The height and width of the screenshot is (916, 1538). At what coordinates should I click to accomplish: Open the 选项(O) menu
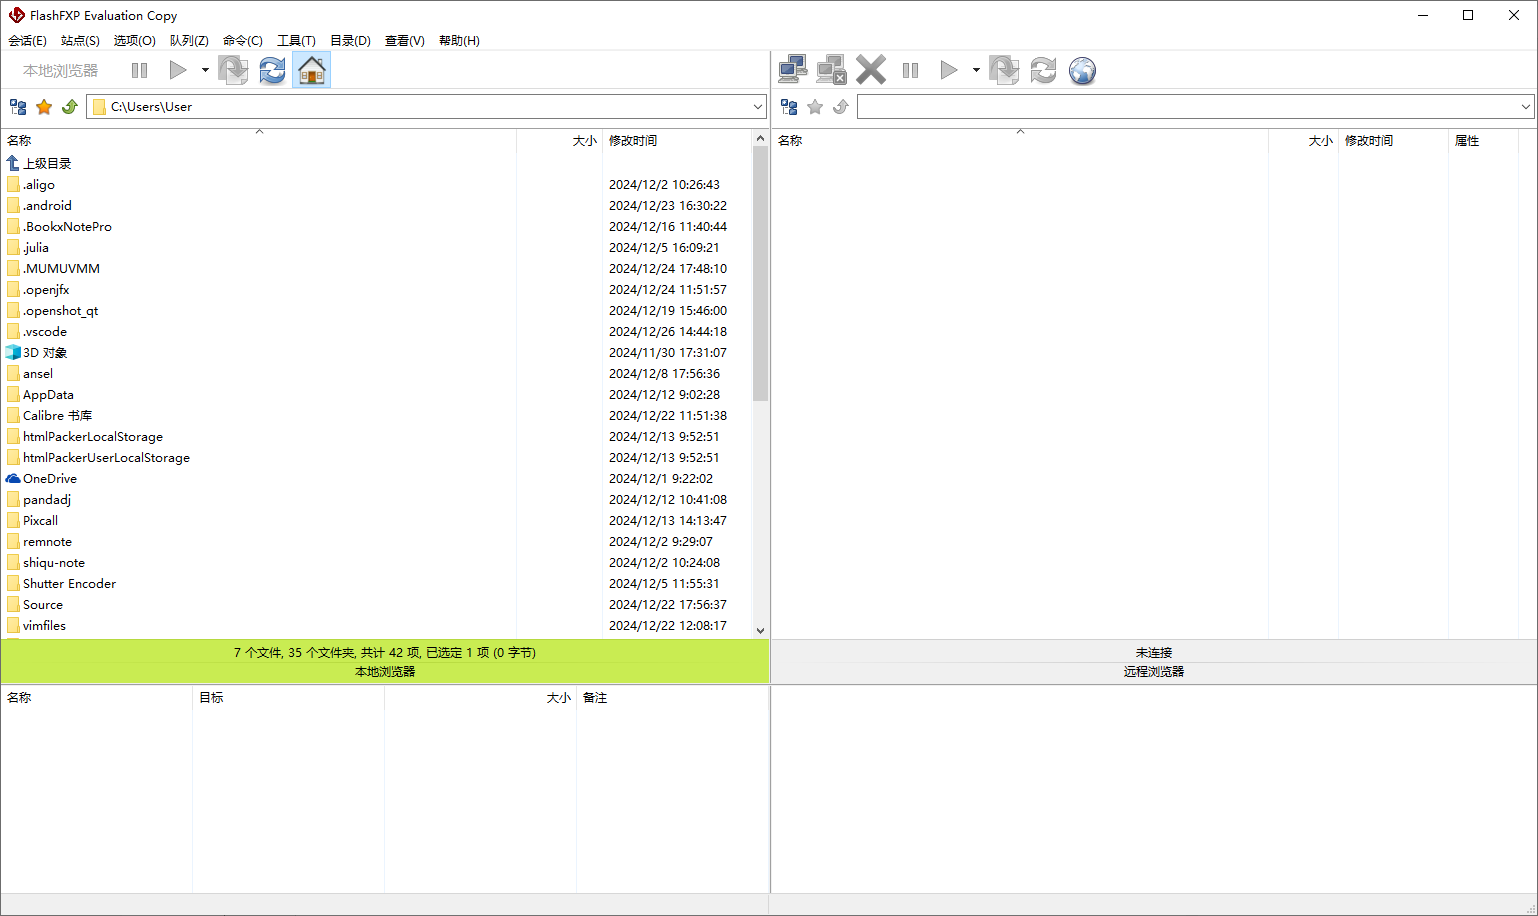[x=135, y=41]
